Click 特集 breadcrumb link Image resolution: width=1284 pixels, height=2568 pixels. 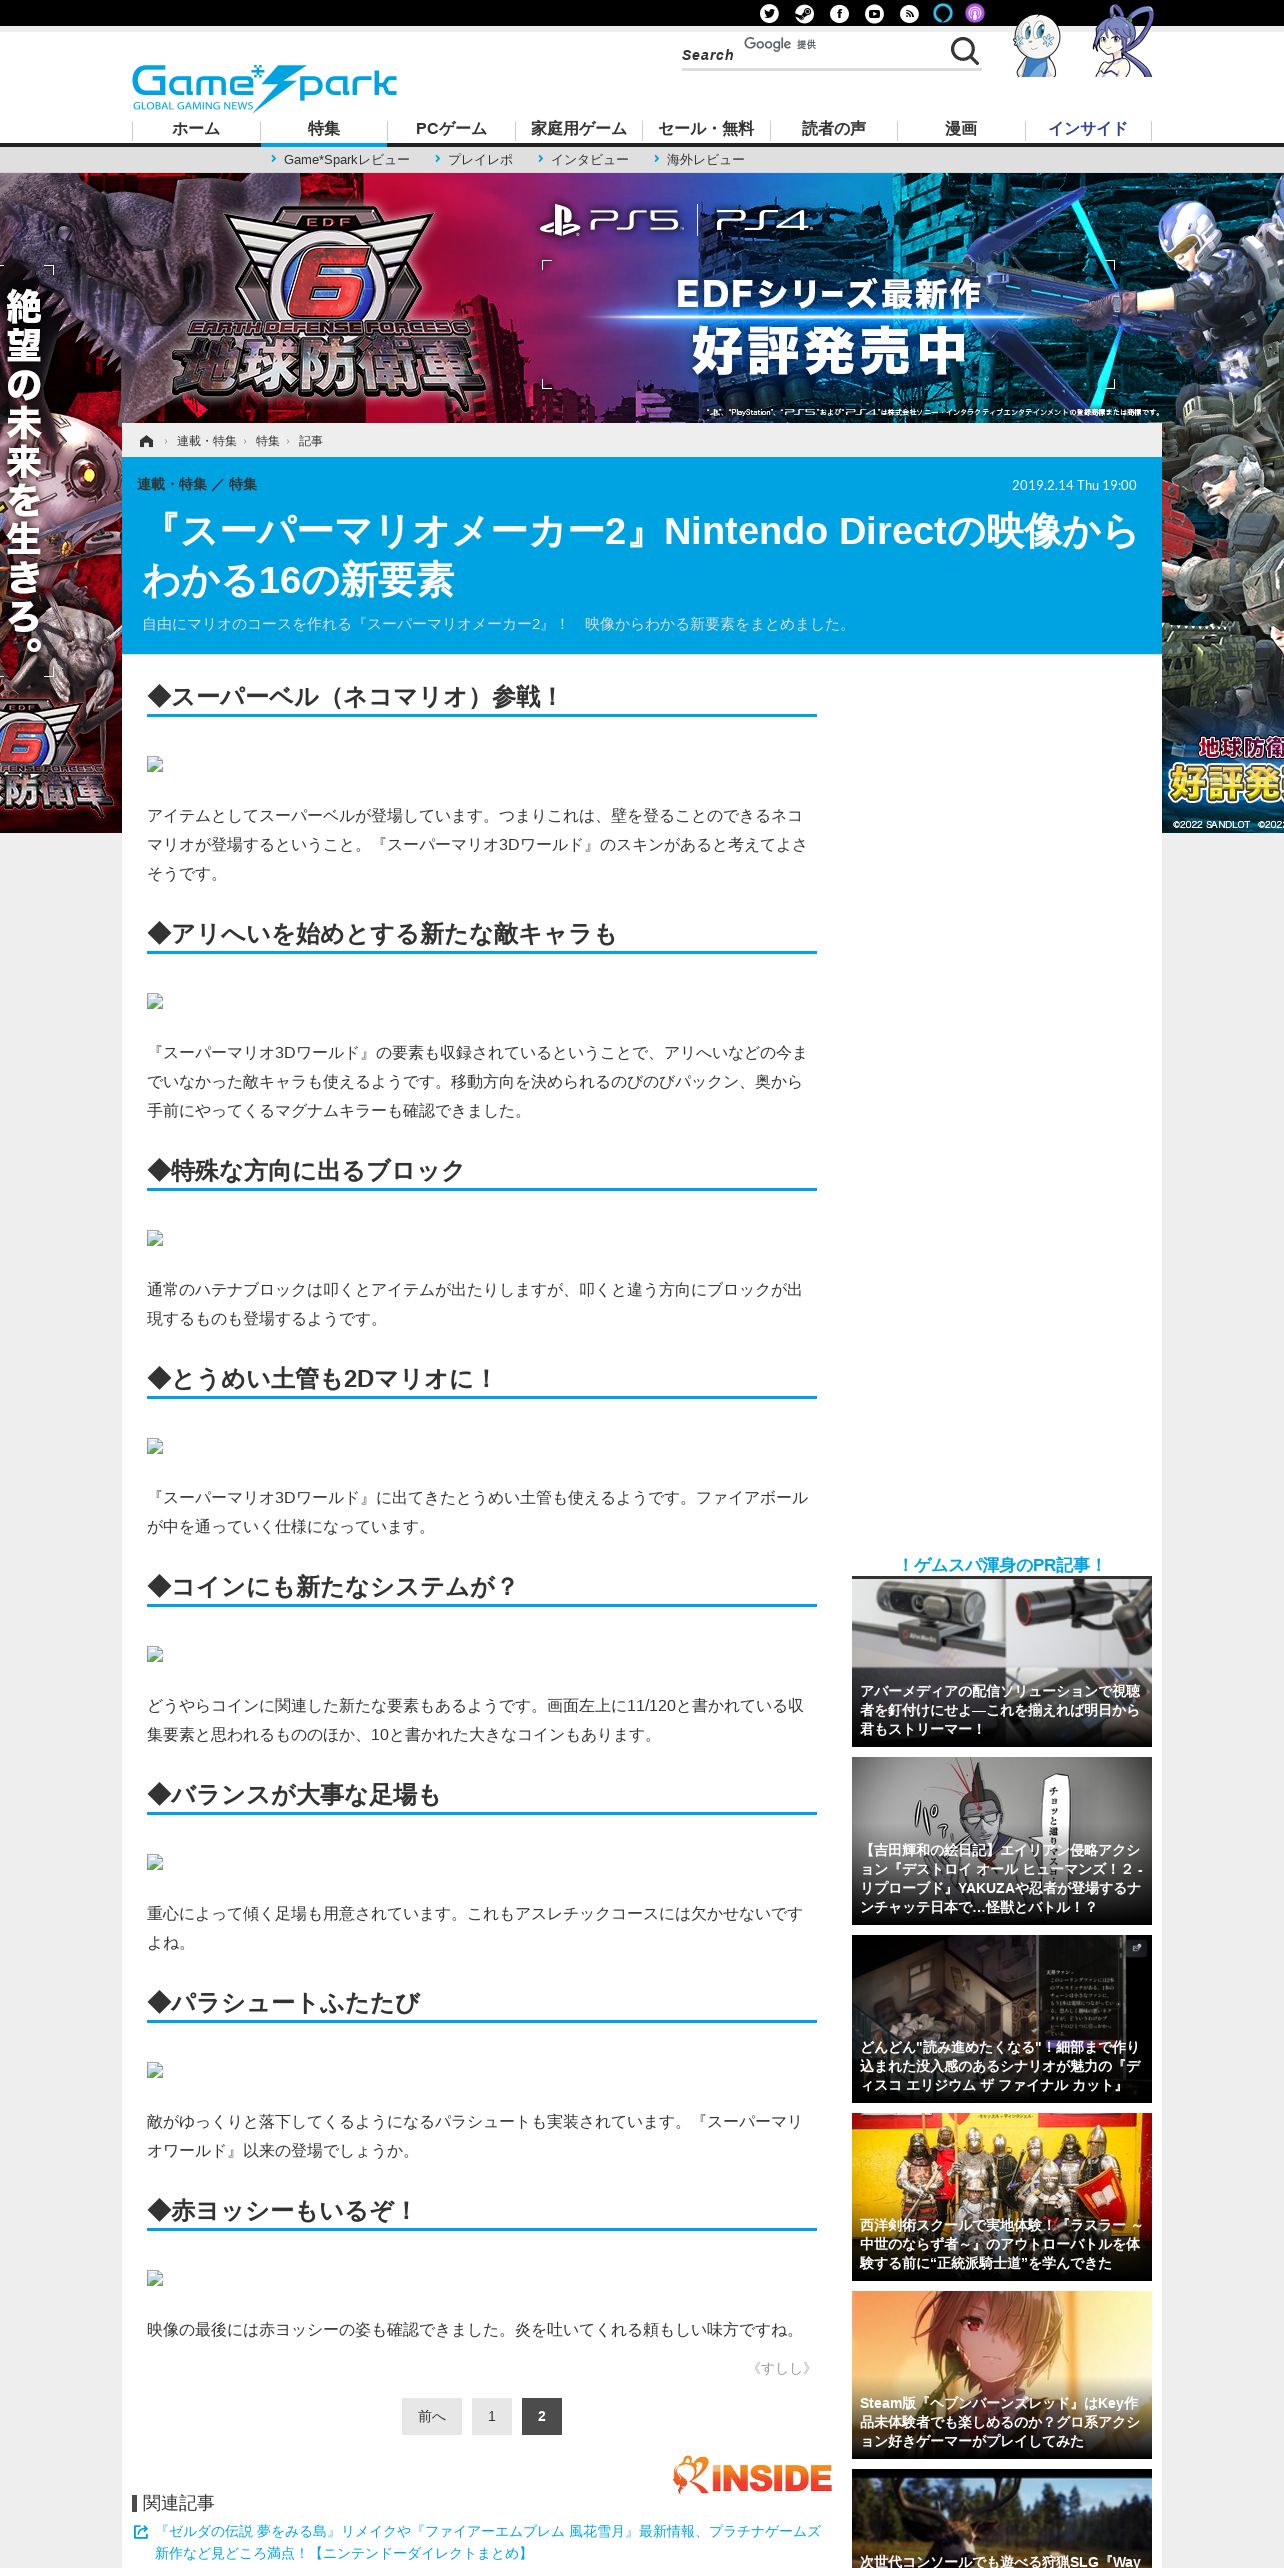coord(267,441)
